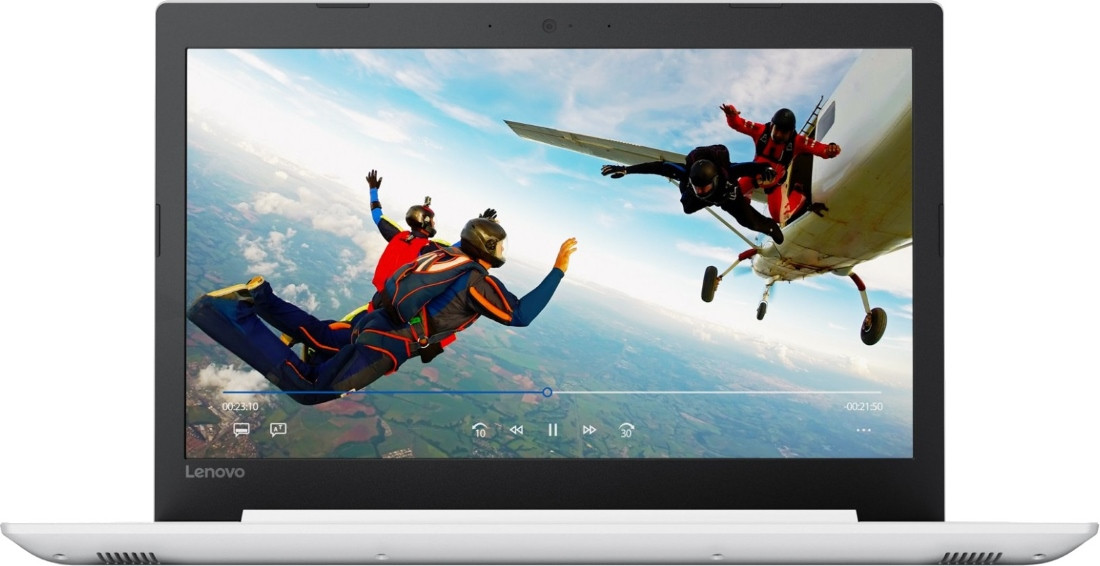
Task: Open the more options ellipsis menu
Action: 863,430
